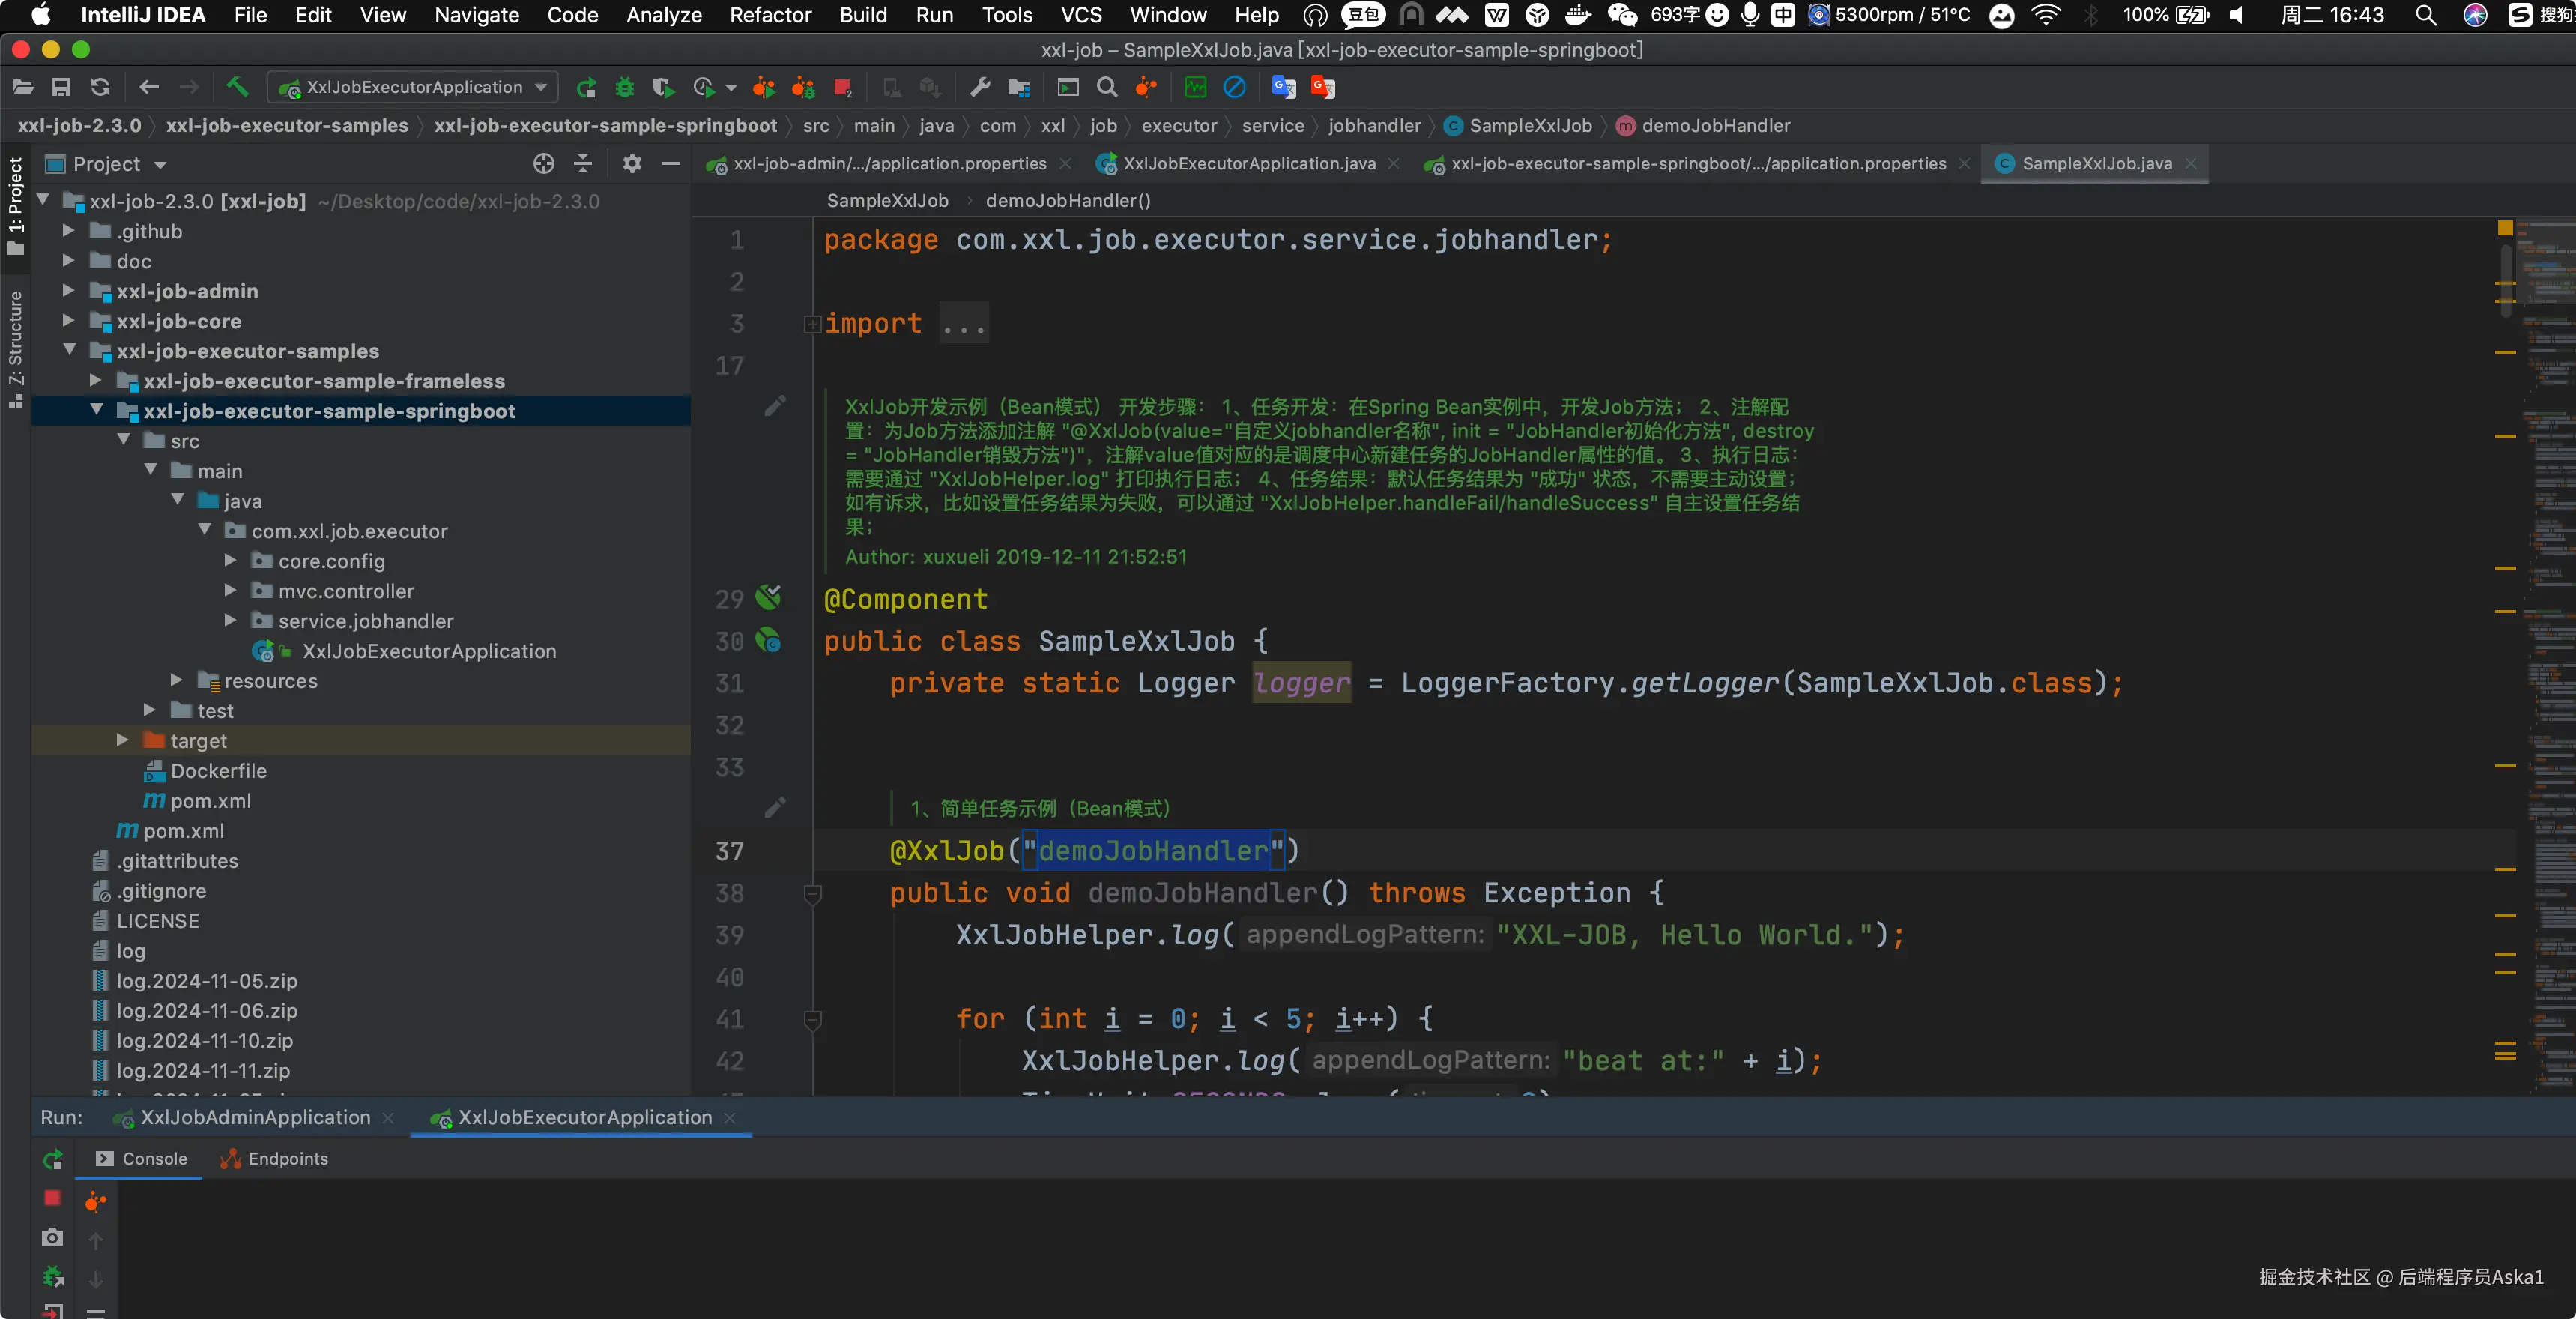Hide the Project panel with minus icon

pyautogui.click(x=671, y=164)
